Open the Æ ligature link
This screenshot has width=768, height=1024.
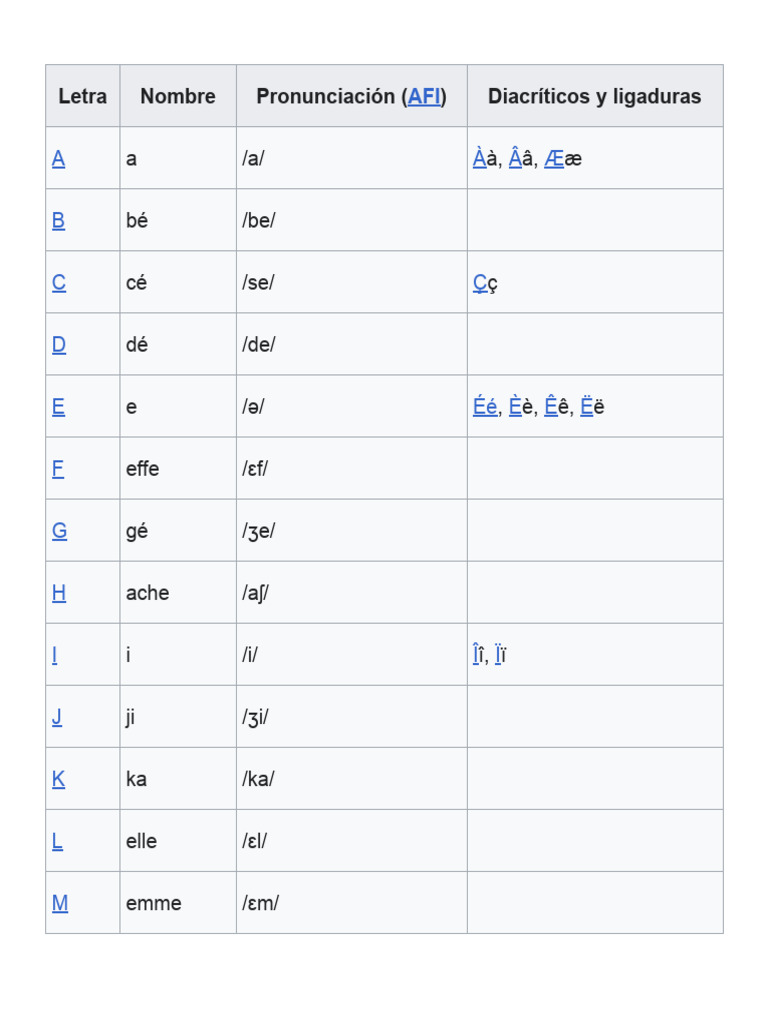(x=554, y=158)
